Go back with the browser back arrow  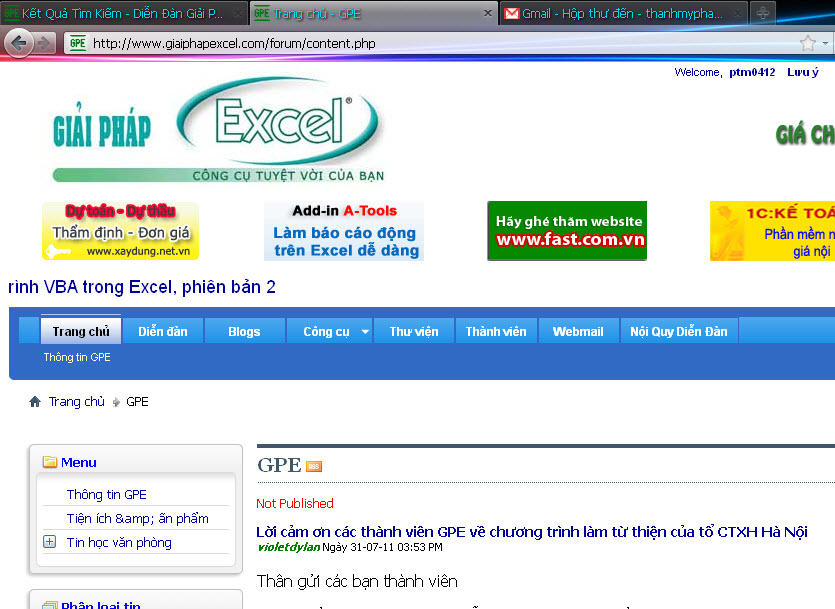point(19,43)
